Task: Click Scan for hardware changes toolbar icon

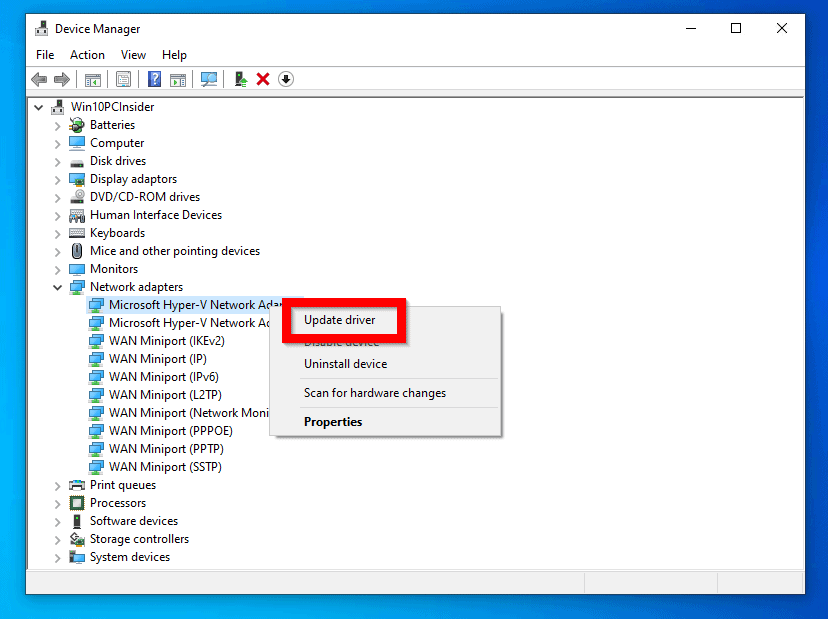Action: point(209,79)
